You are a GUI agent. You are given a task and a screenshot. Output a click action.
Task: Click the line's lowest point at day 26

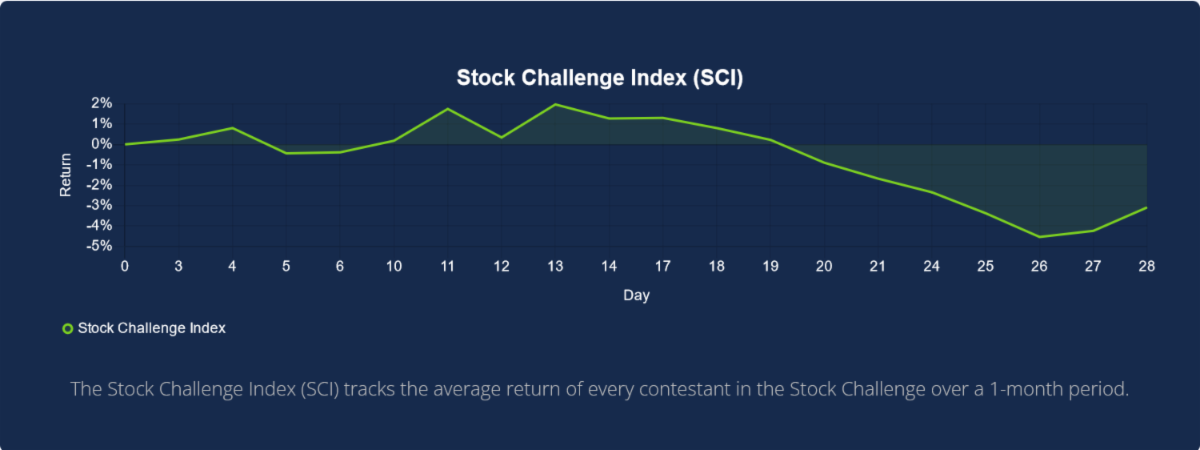click(x=1039, y=237)
